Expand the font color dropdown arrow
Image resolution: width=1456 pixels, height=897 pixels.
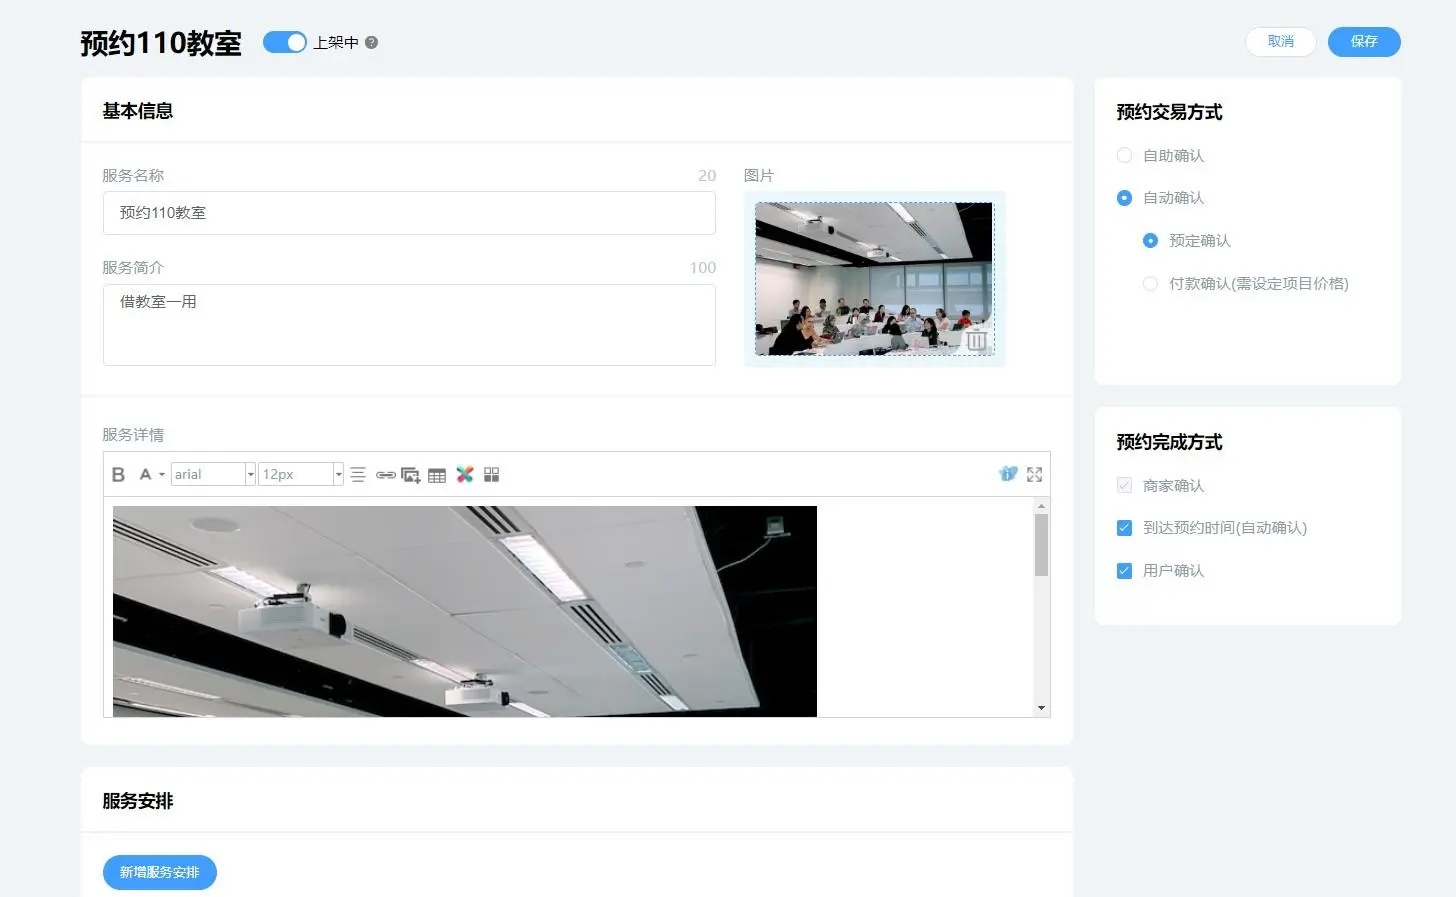pos(162,475)
